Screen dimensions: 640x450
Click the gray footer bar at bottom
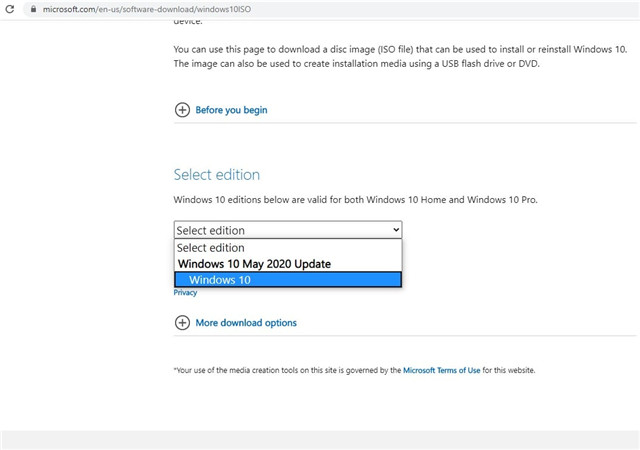(x=320, y=440)
